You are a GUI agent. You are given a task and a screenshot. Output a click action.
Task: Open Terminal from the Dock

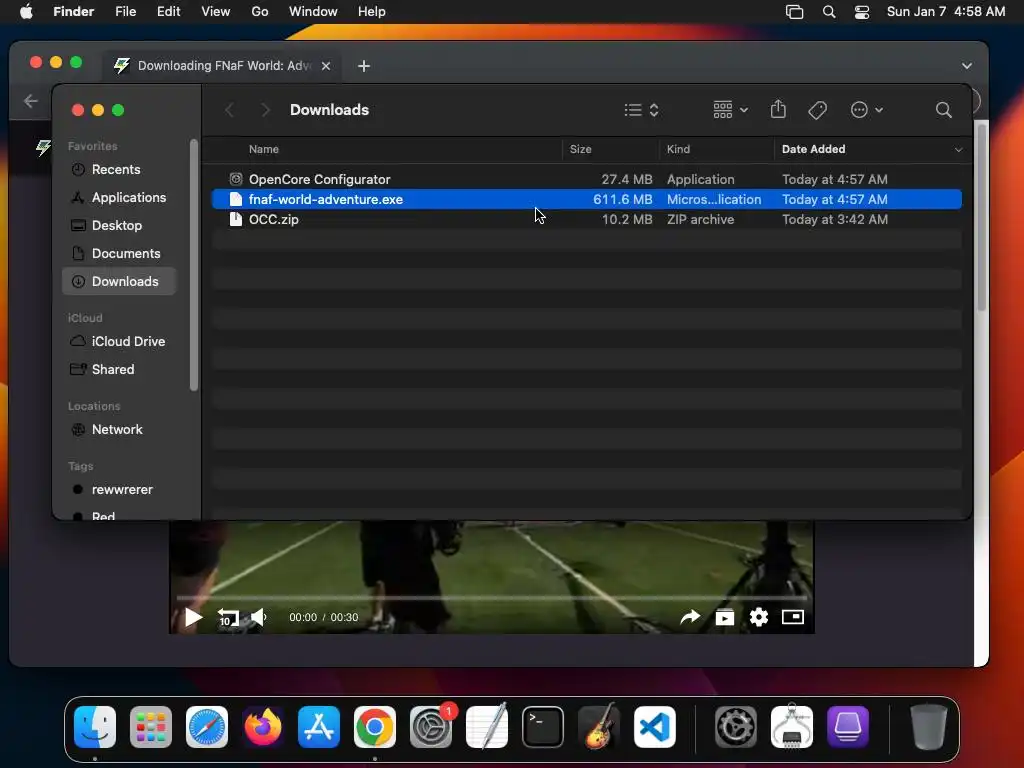(x=543, y=727)
